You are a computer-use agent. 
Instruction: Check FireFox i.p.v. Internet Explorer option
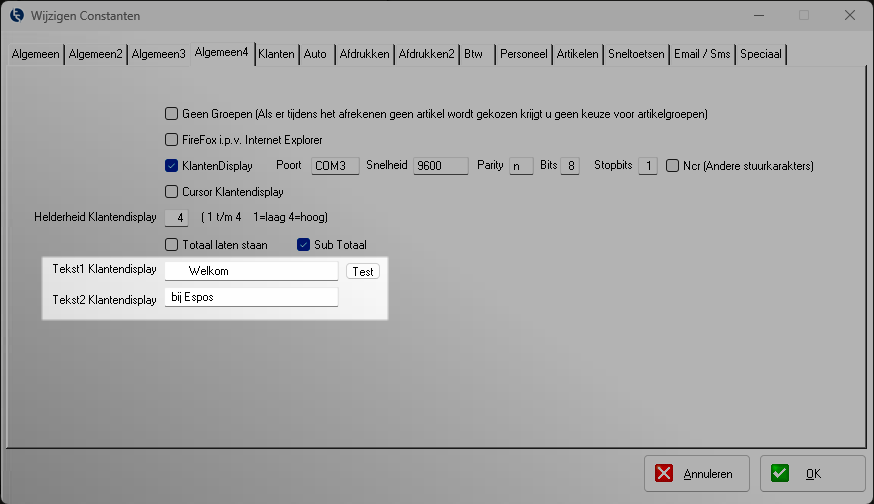pyautogui.click(x=171, y=140)
